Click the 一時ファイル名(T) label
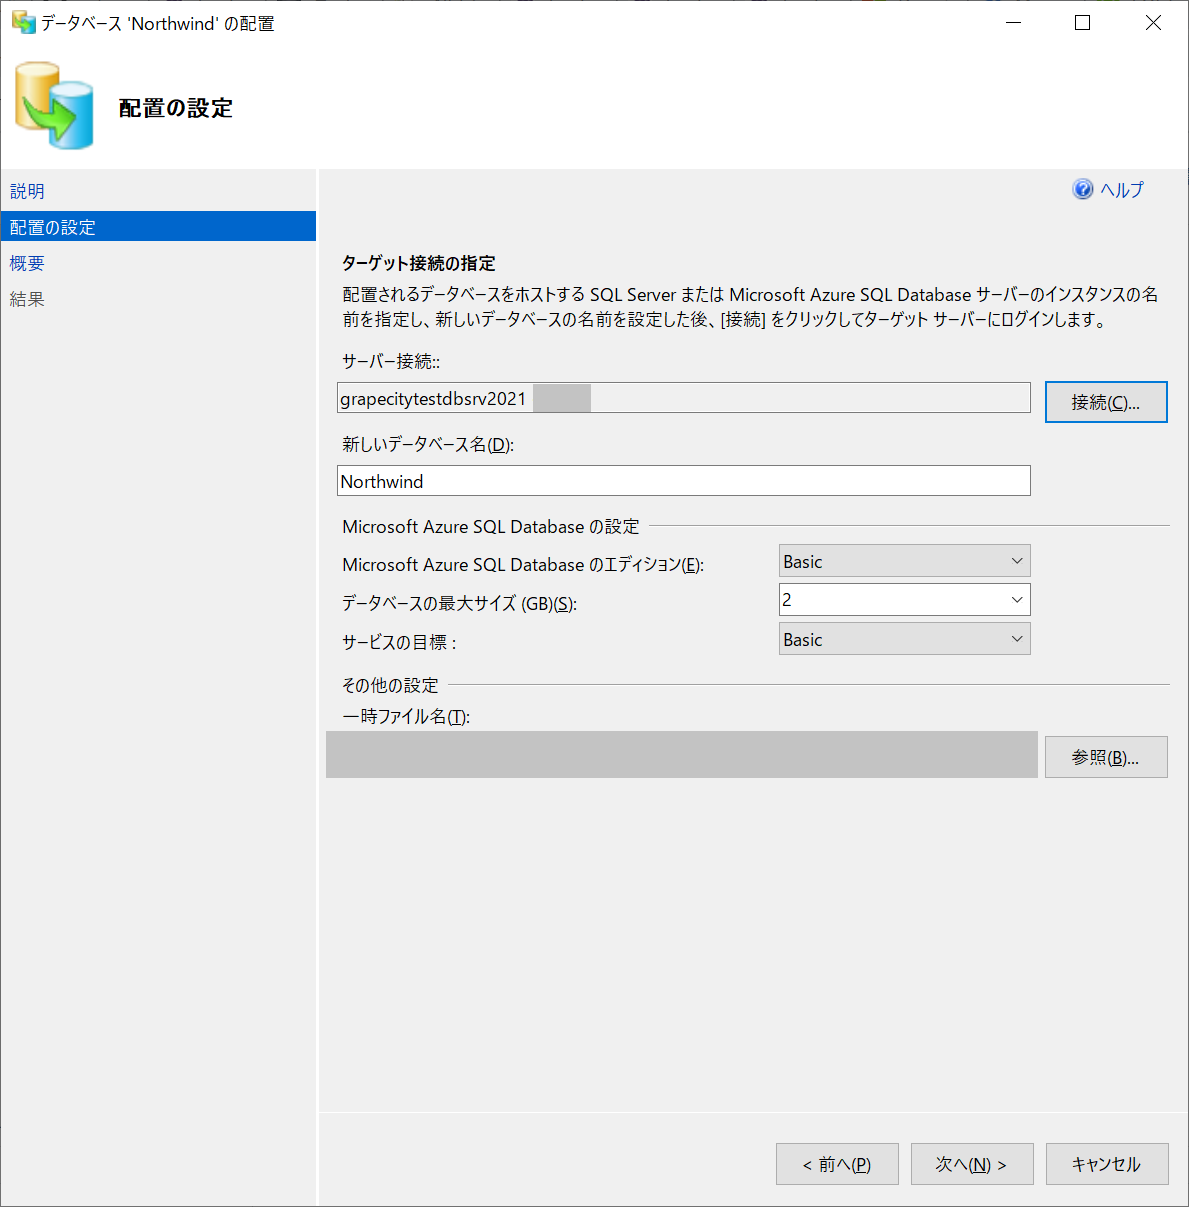The width and height of the screenshot is (1189, 1207). (406, 716)
